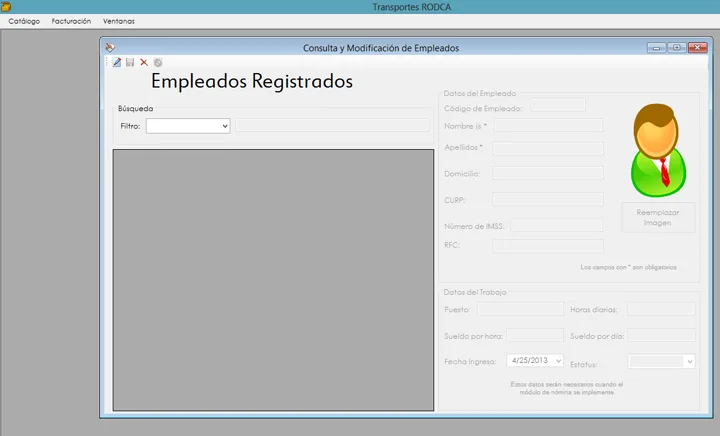Close the Consulta de Empleados window
The height and width of the screenshot is (436, 720).
[698, 48]
